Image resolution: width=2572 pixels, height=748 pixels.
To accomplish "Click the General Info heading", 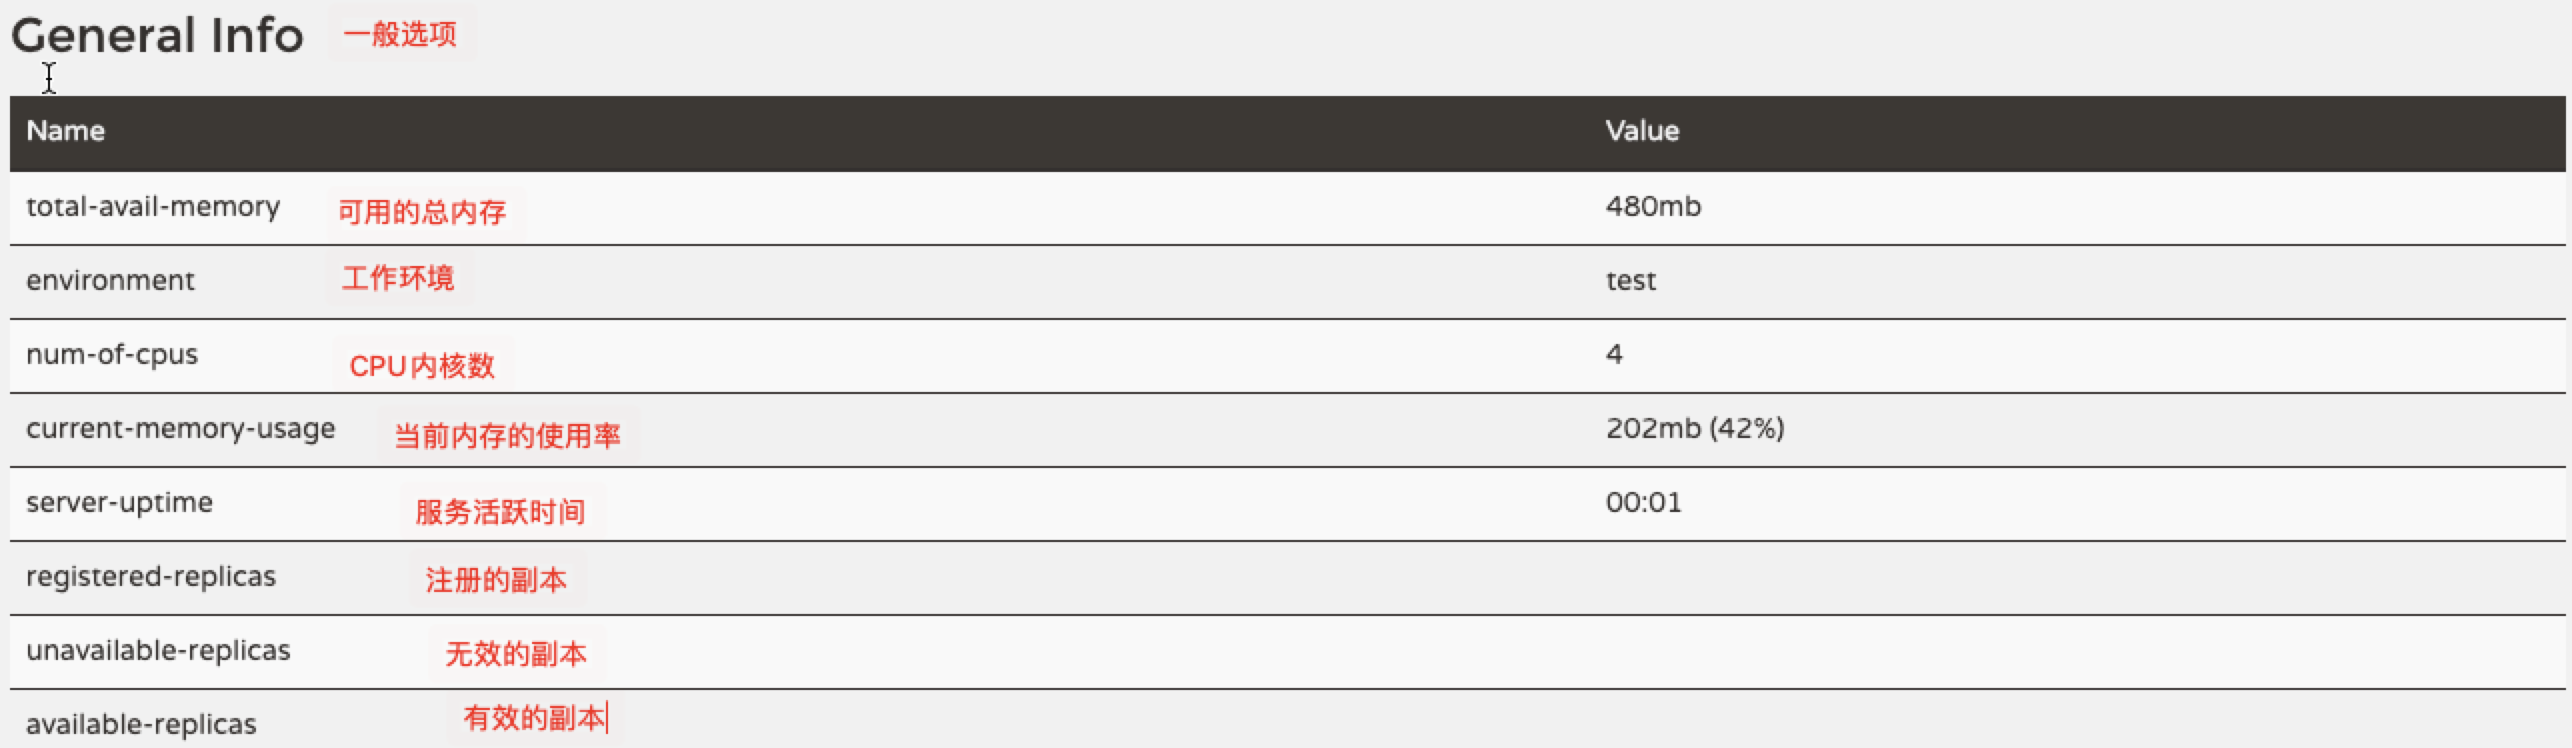I will [157, 36].
